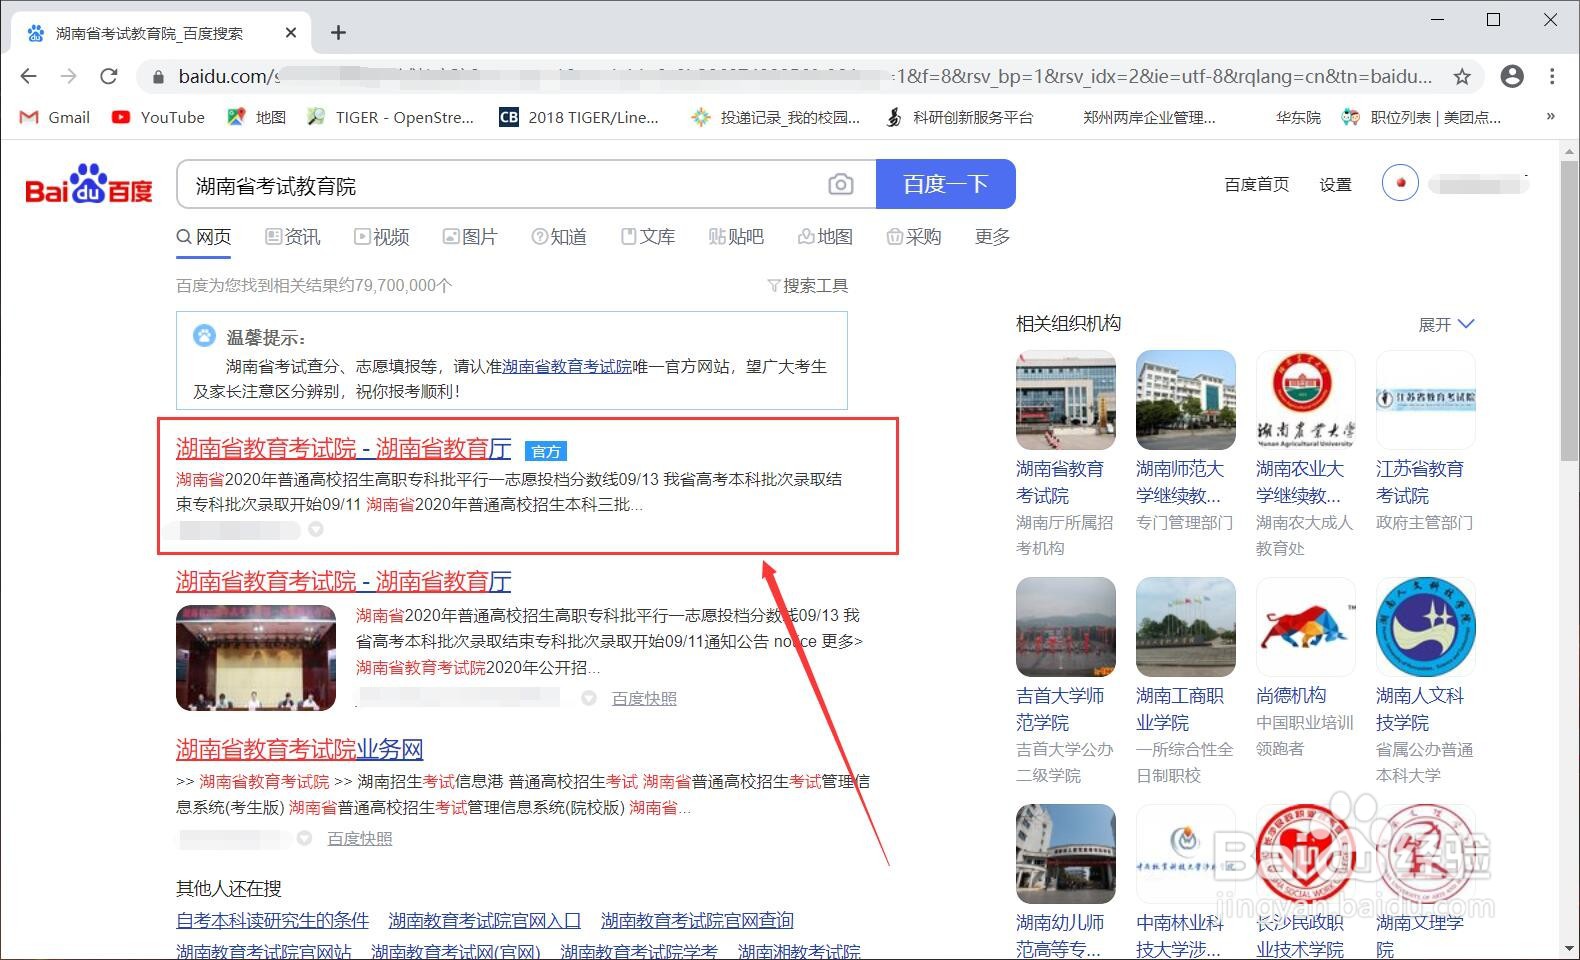Switch to 视频 tab

click(382, 237)
